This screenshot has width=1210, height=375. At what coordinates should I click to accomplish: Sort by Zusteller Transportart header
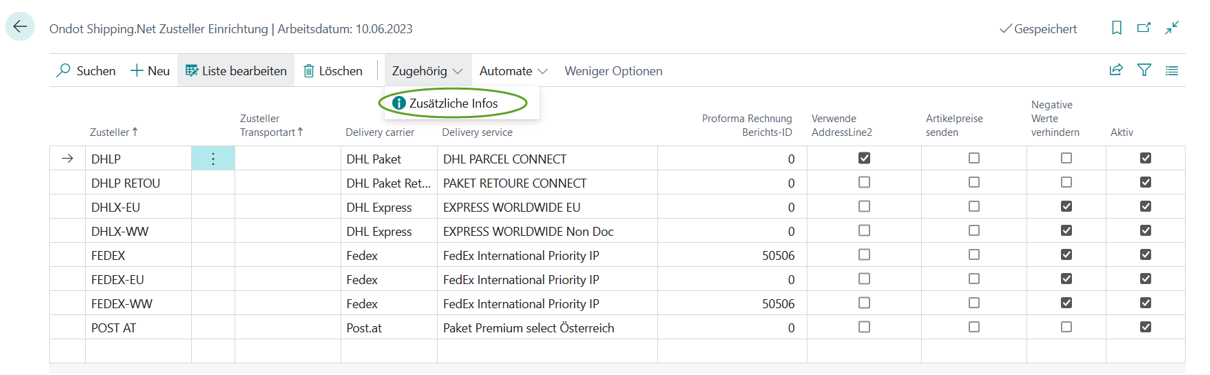click(x=271, y=125)
